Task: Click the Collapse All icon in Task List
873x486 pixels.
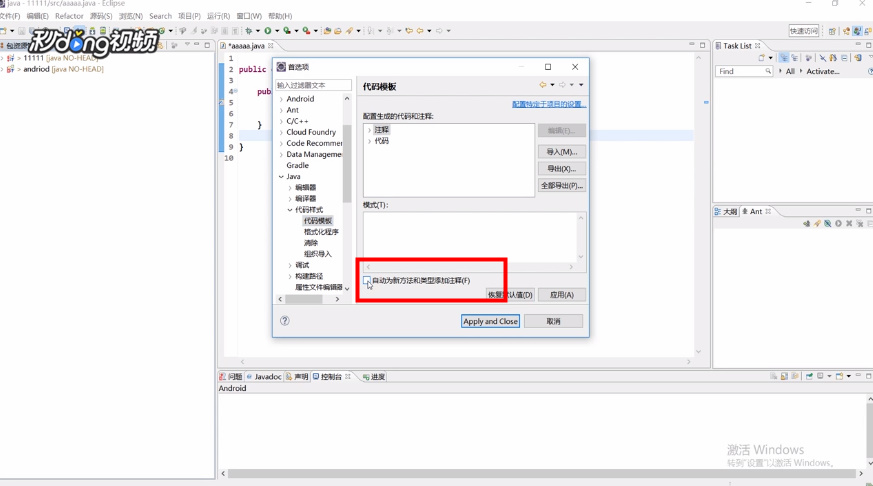Action: click(845, 57)
